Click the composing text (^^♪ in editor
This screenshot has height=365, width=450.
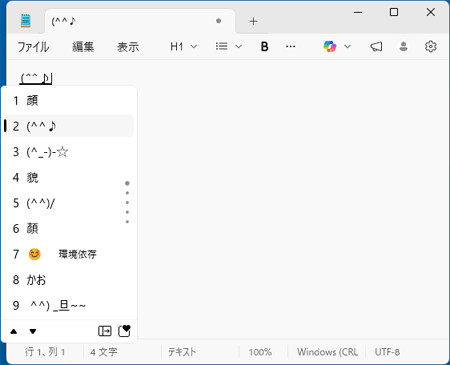pyautogui.click(x=35, y=78)
